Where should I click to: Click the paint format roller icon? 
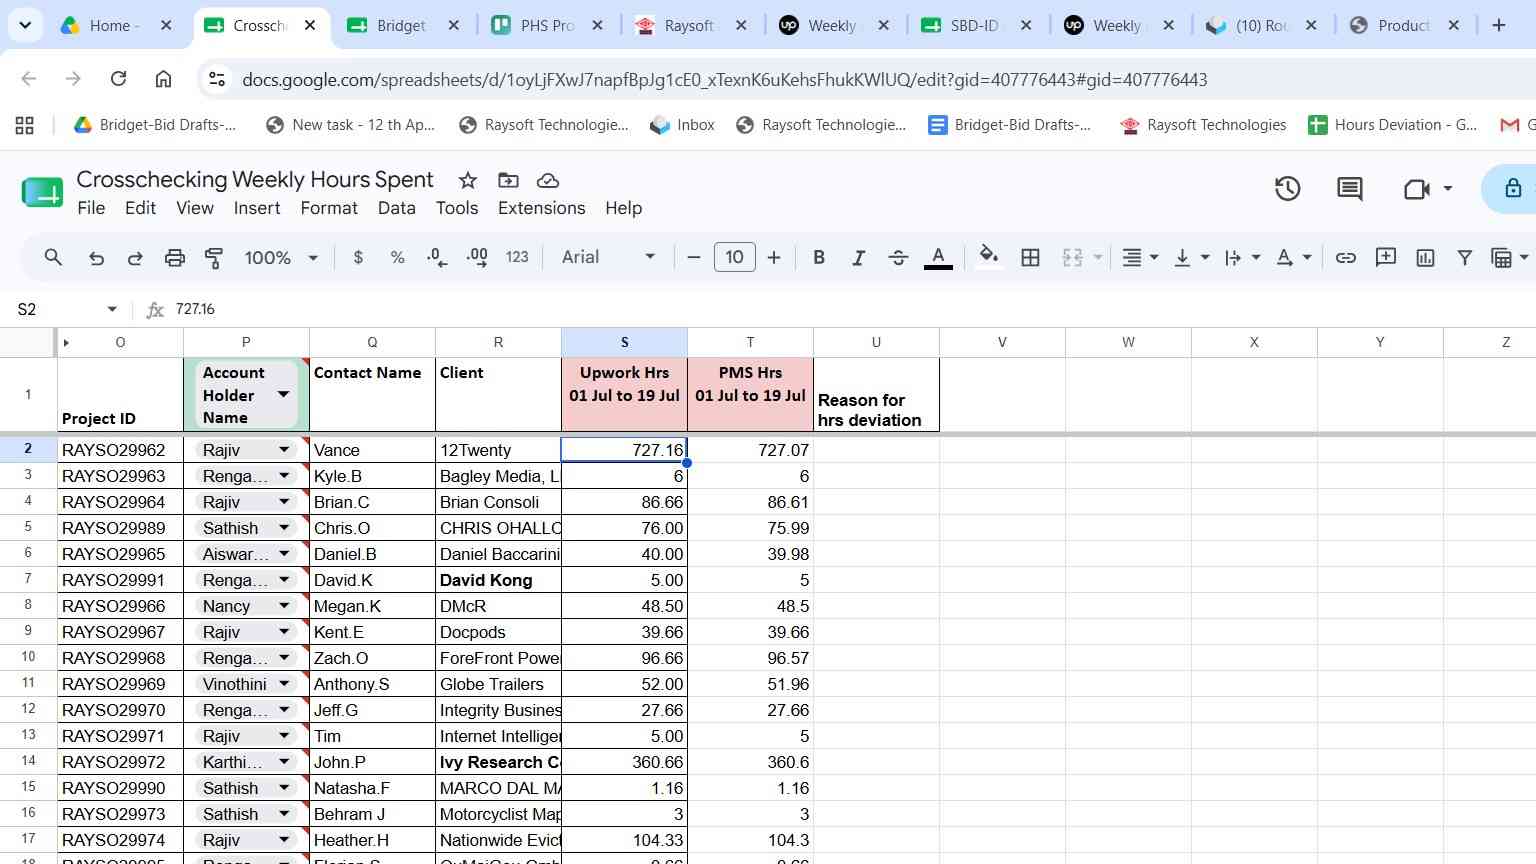(213, 257)
